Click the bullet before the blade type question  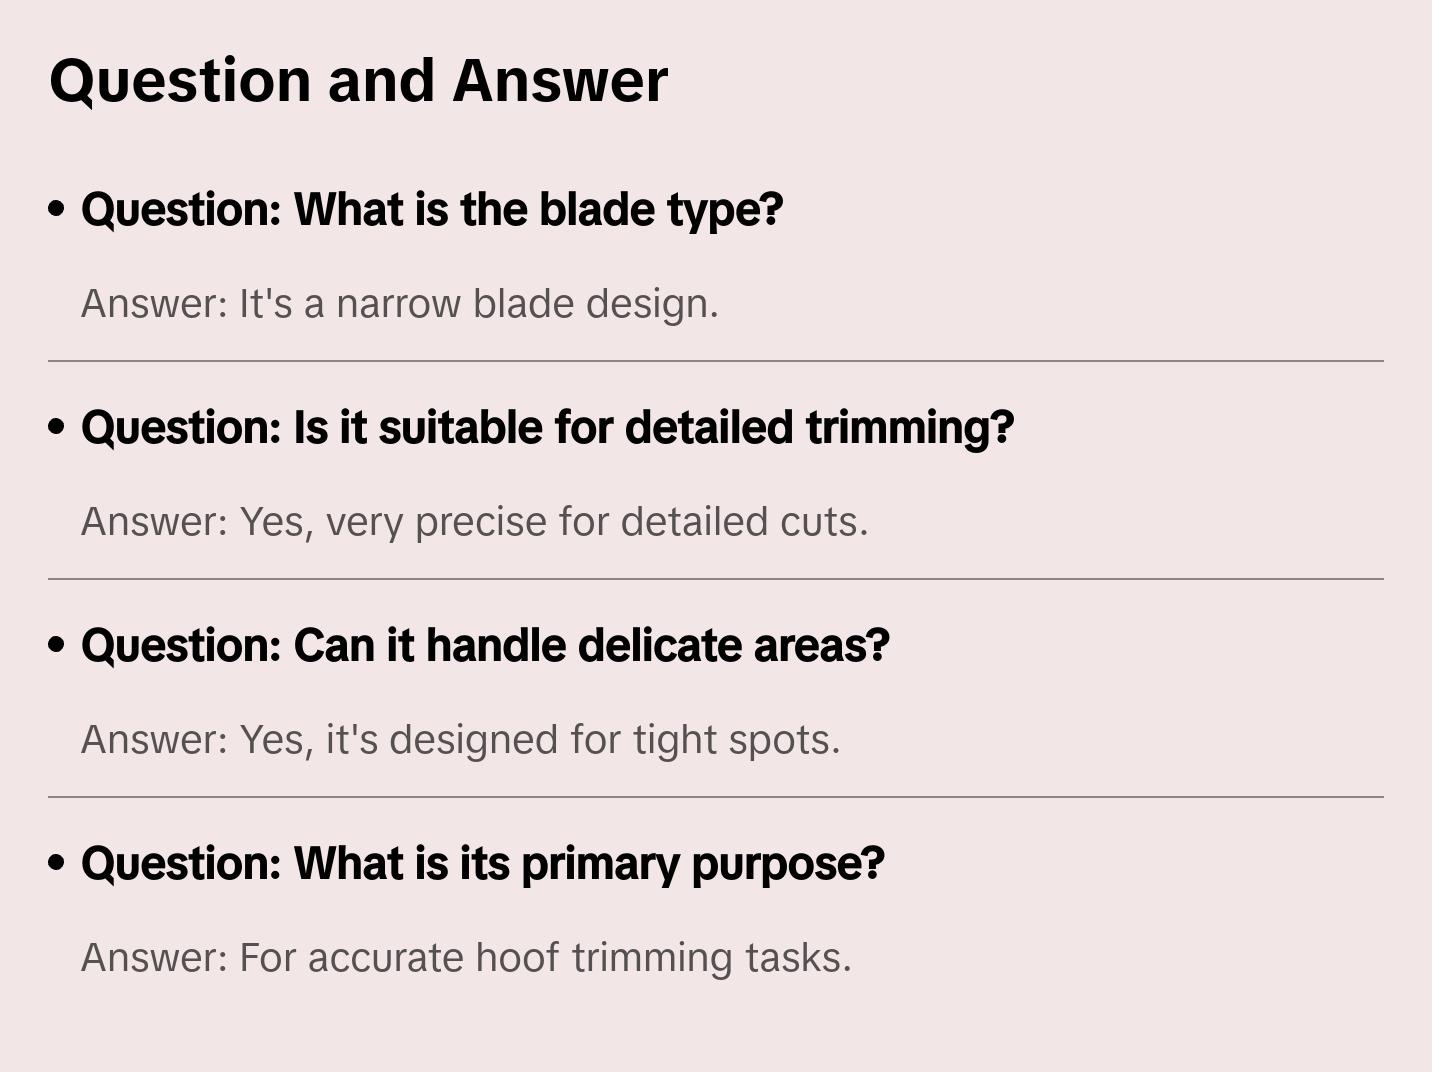57,210
